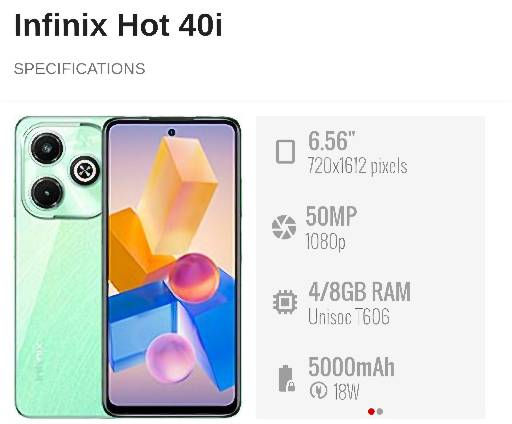This screenshot has width=512, height=424.
Task: Click the 18W charging text
Action: (346, 391)
